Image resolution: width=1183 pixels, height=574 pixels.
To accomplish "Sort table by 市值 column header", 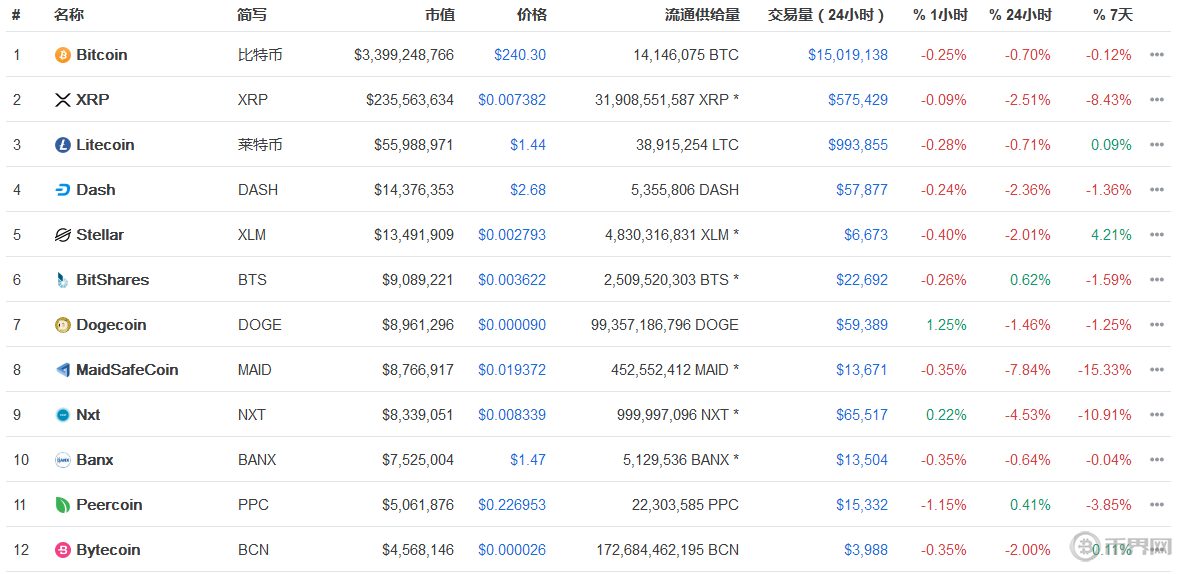I will coord(439,15).
